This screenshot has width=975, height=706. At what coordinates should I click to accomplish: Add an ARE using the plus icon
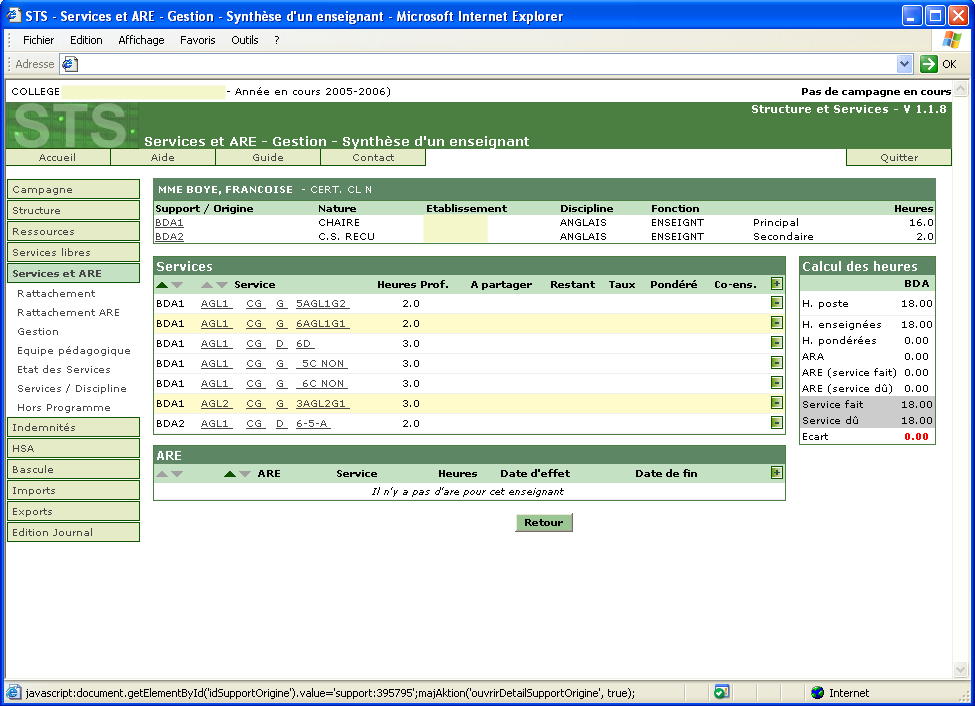[x=776, y=473]
